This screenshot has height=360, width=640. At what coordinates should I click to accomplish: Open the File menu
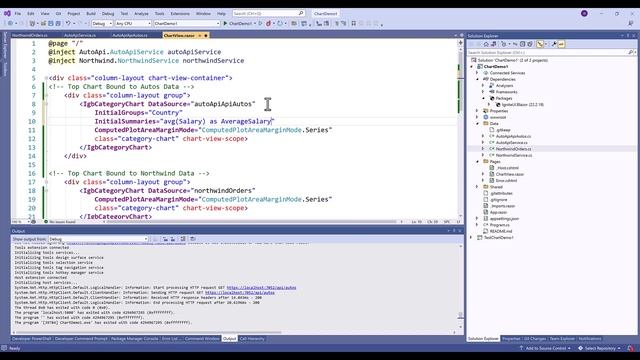[18, 13]
